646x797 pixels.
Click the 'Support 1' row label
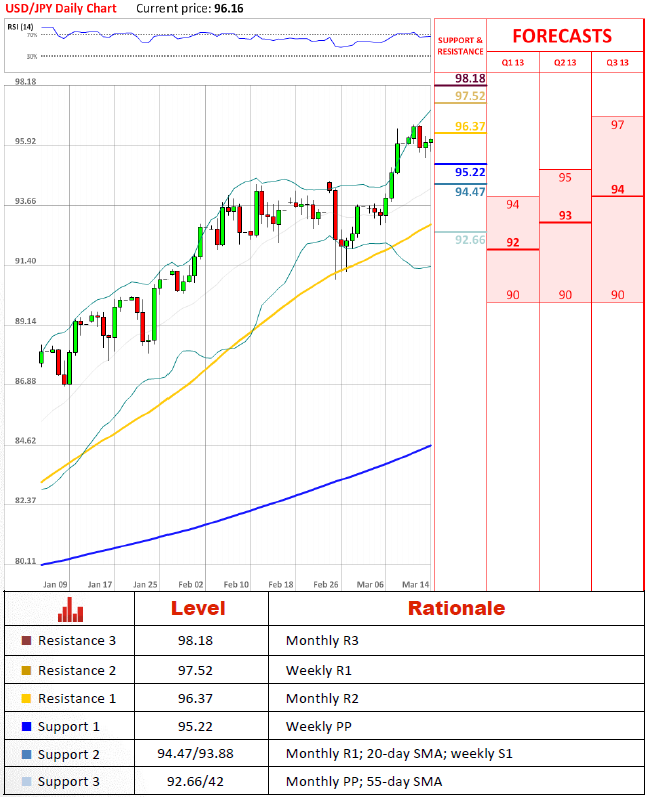[69, 727]
